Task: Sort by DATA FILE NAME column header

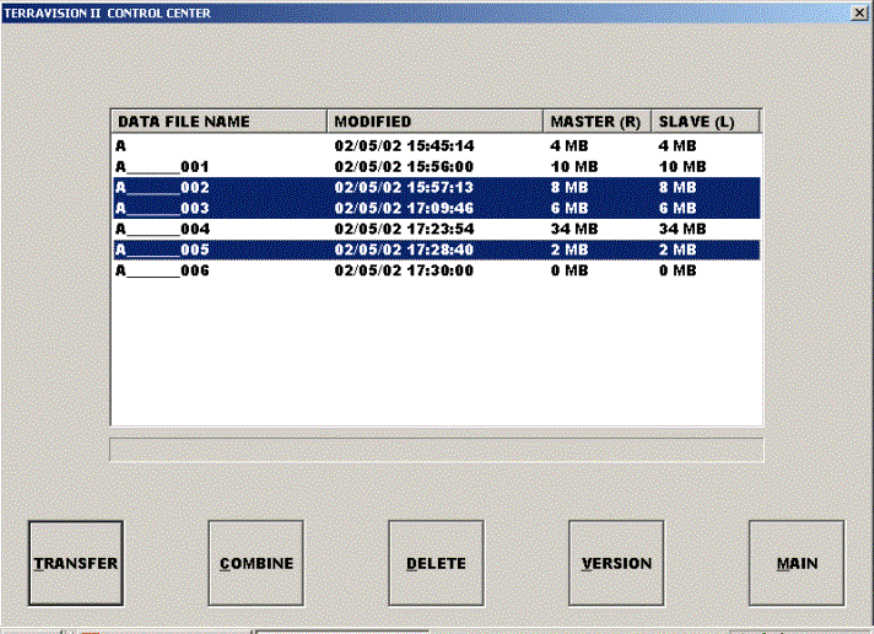Action: coord(219,122)
